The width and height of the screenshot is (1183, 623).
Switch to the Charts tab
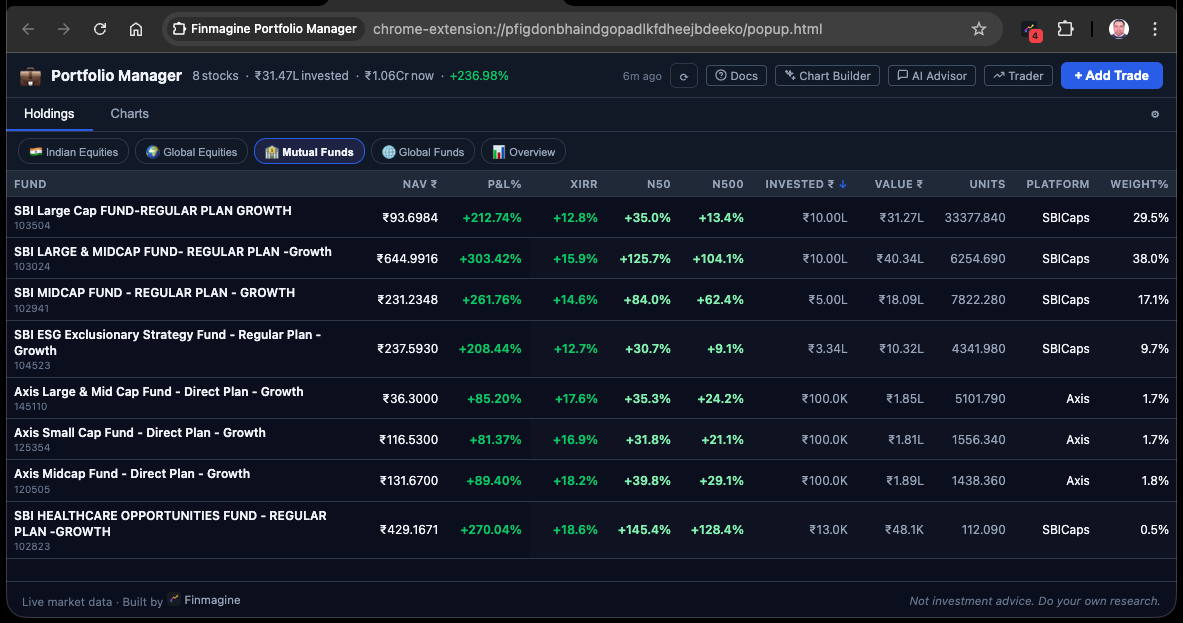129,113
